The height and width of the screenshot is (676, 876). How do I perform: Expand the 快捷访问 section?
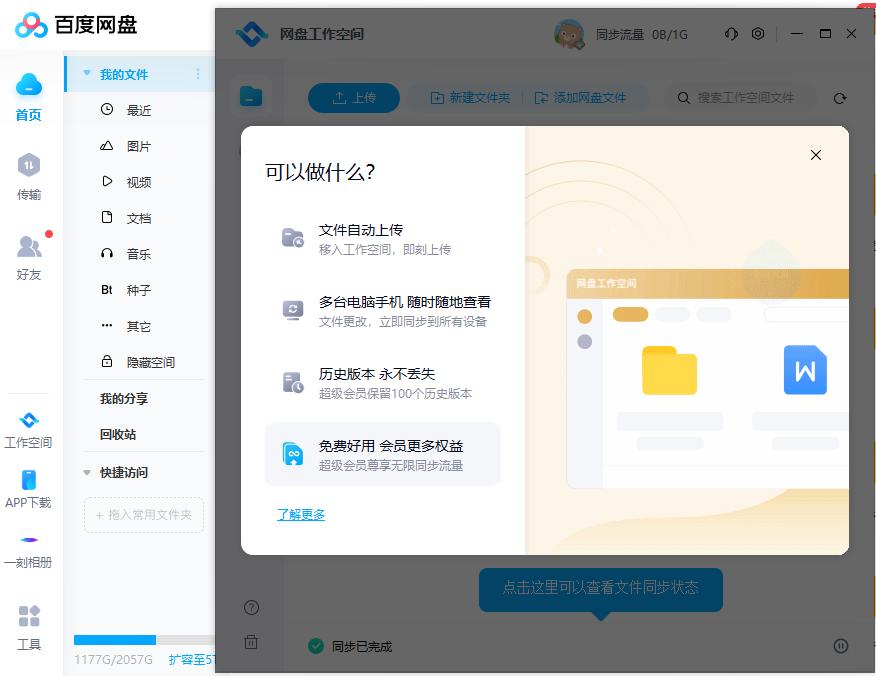88,471
